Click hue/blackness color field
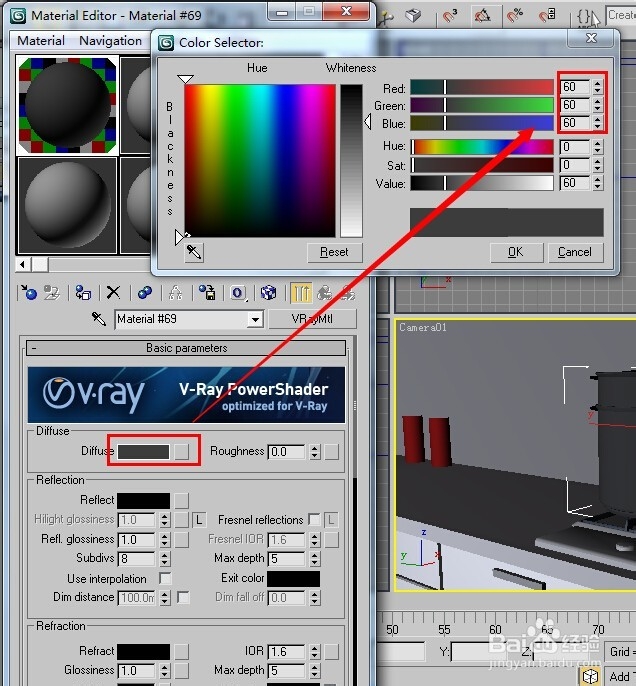Viewport: 636px width, 686px height. (260, 161)
